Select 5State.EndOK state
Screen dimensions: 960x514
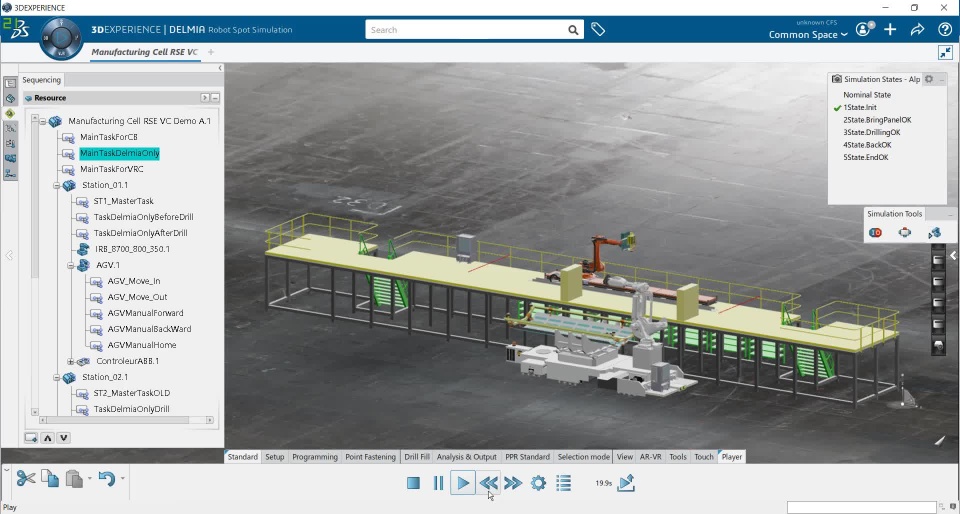pos(866,157)
